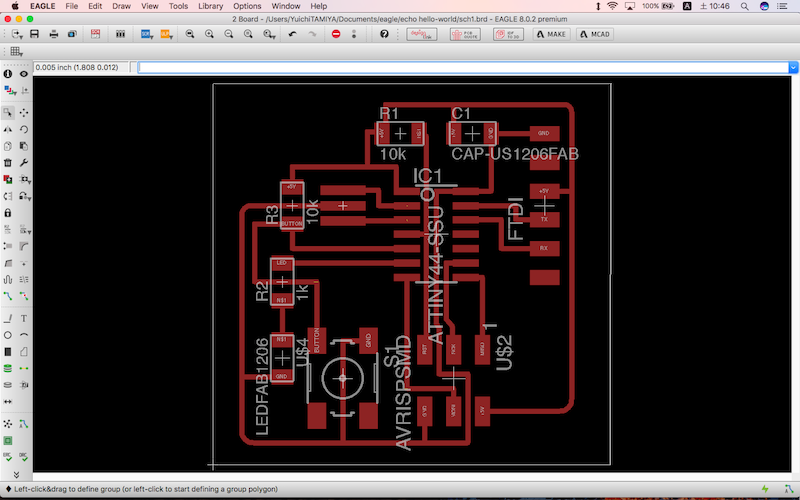This screenshot has width=800, height=500.
Task: Launch the Autorouter tool
Action: 23,424
